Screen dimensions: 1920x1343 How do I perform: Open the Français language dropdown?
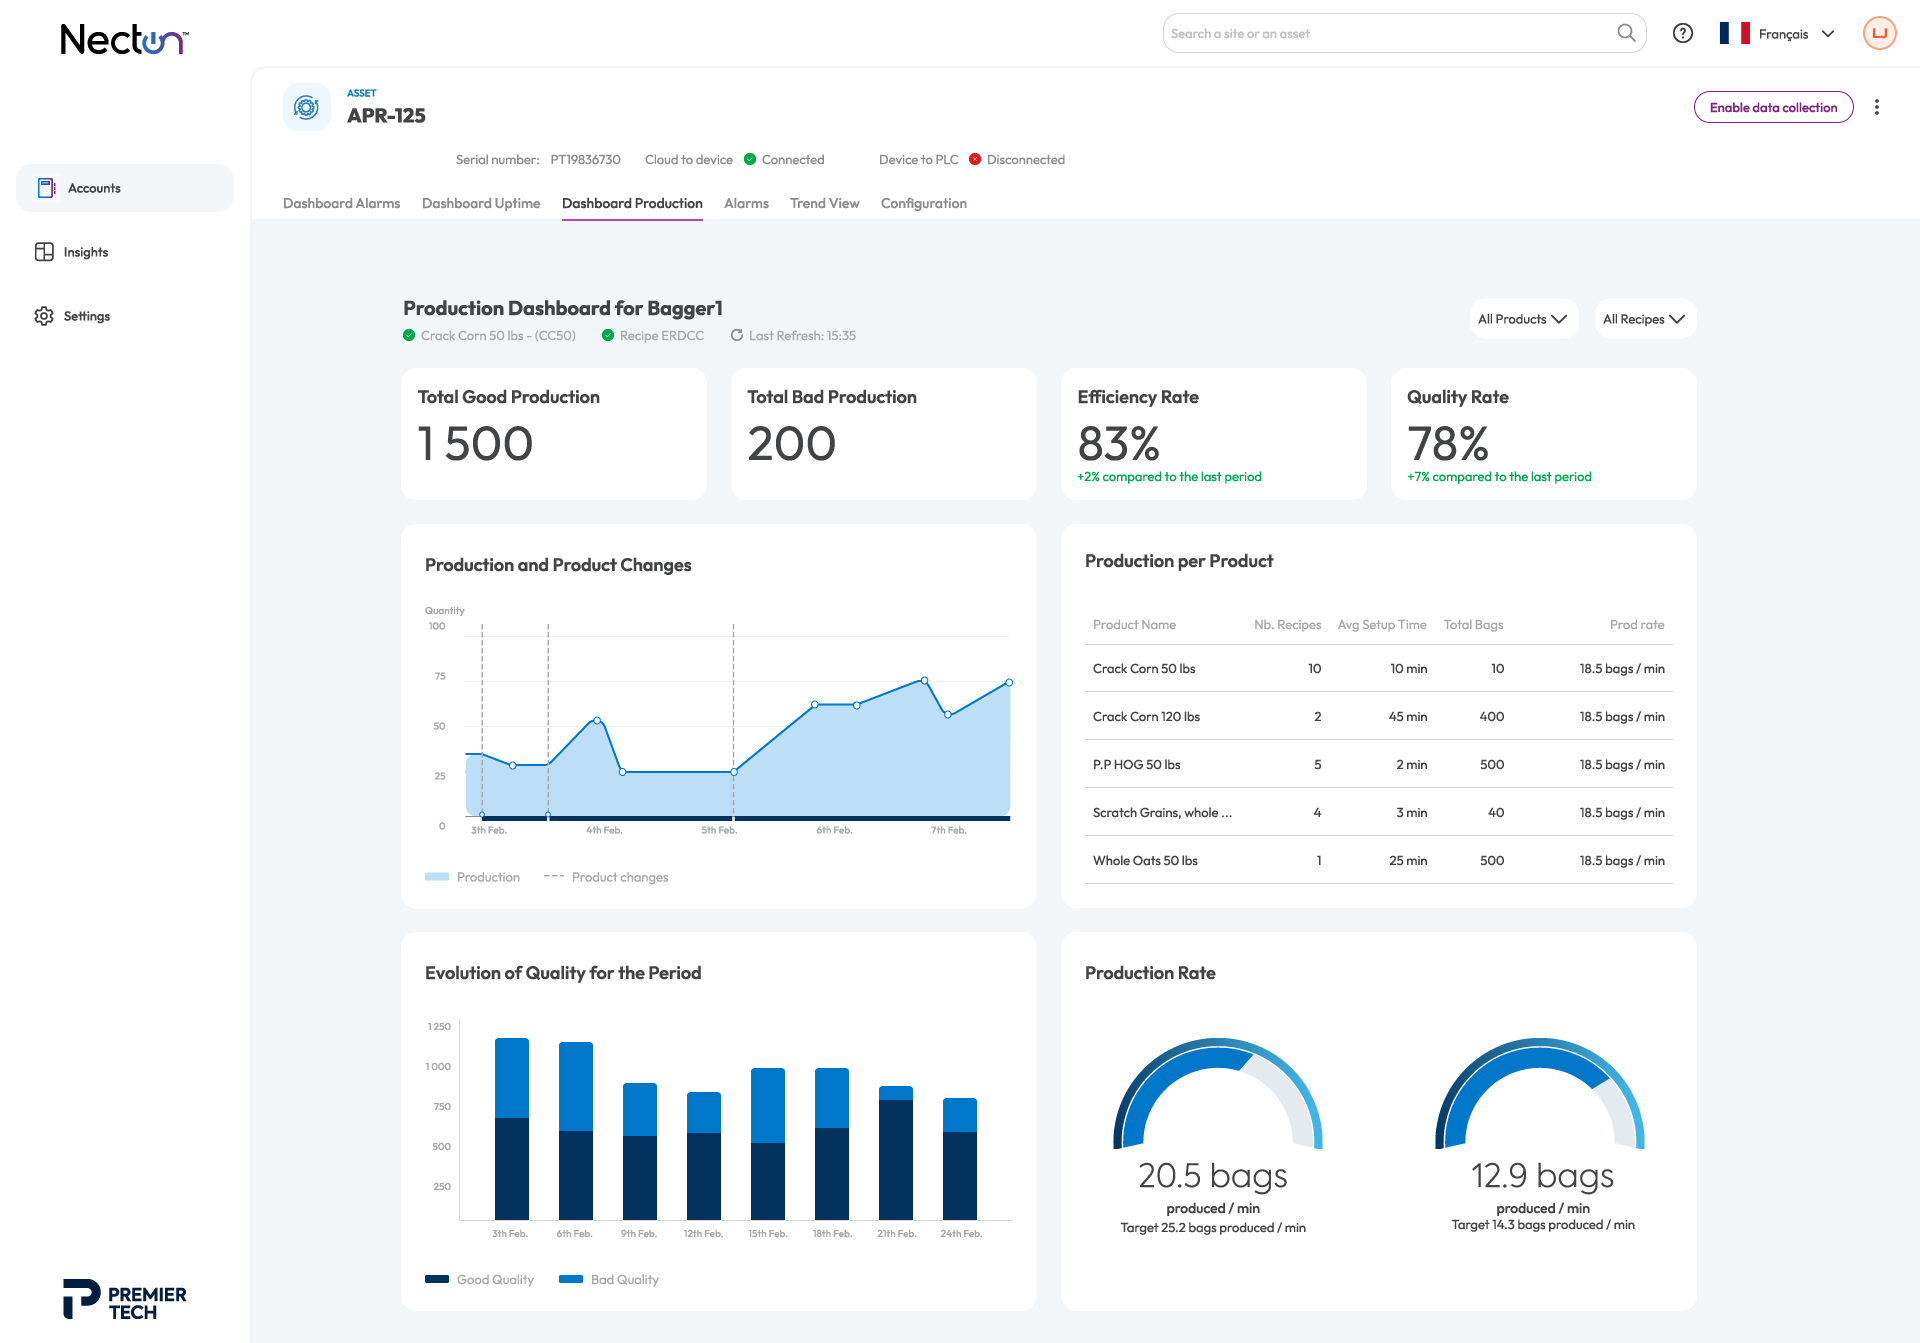click(1778, 34)
